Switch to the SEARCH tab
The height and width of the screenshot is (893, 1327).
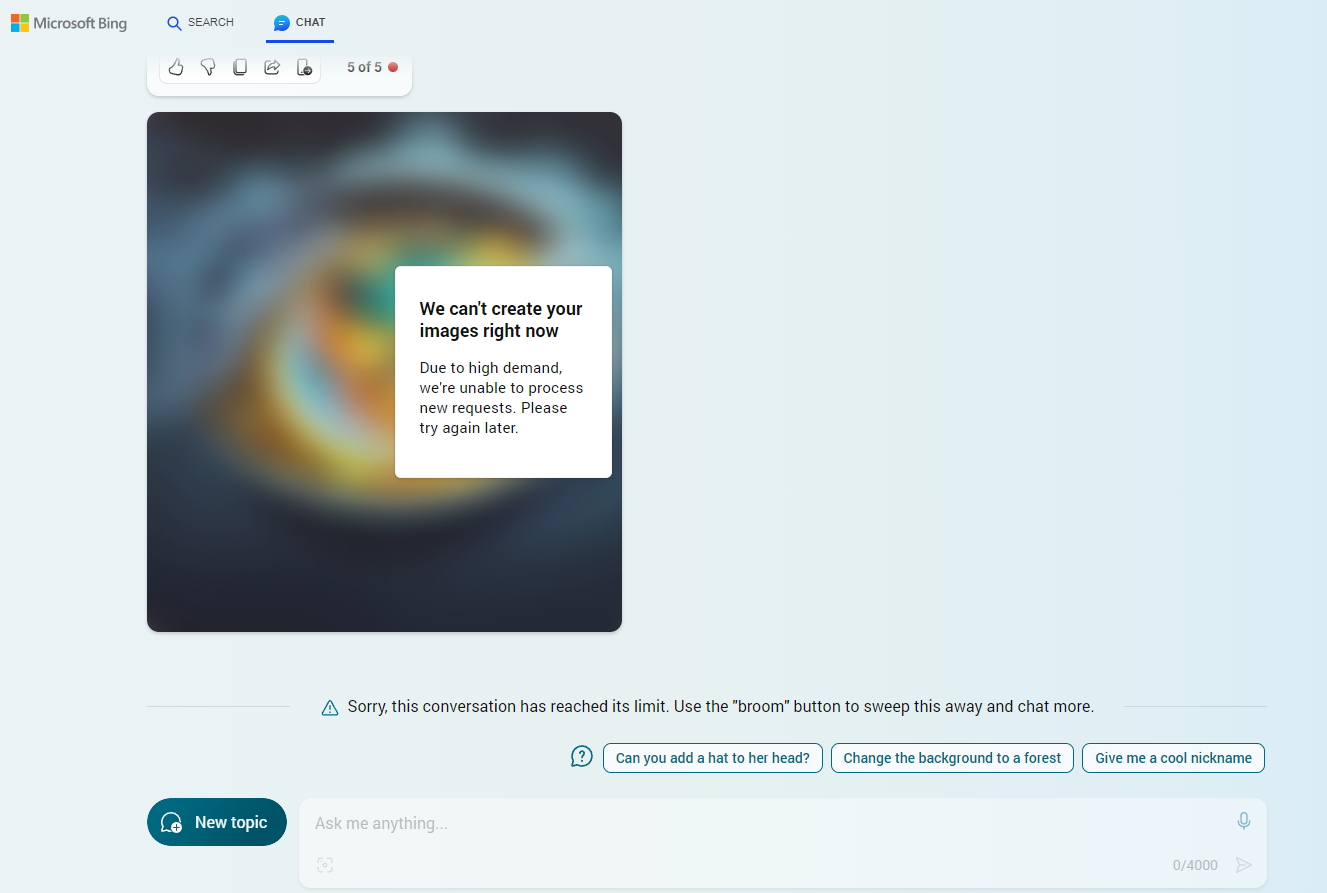pos(201,23)
